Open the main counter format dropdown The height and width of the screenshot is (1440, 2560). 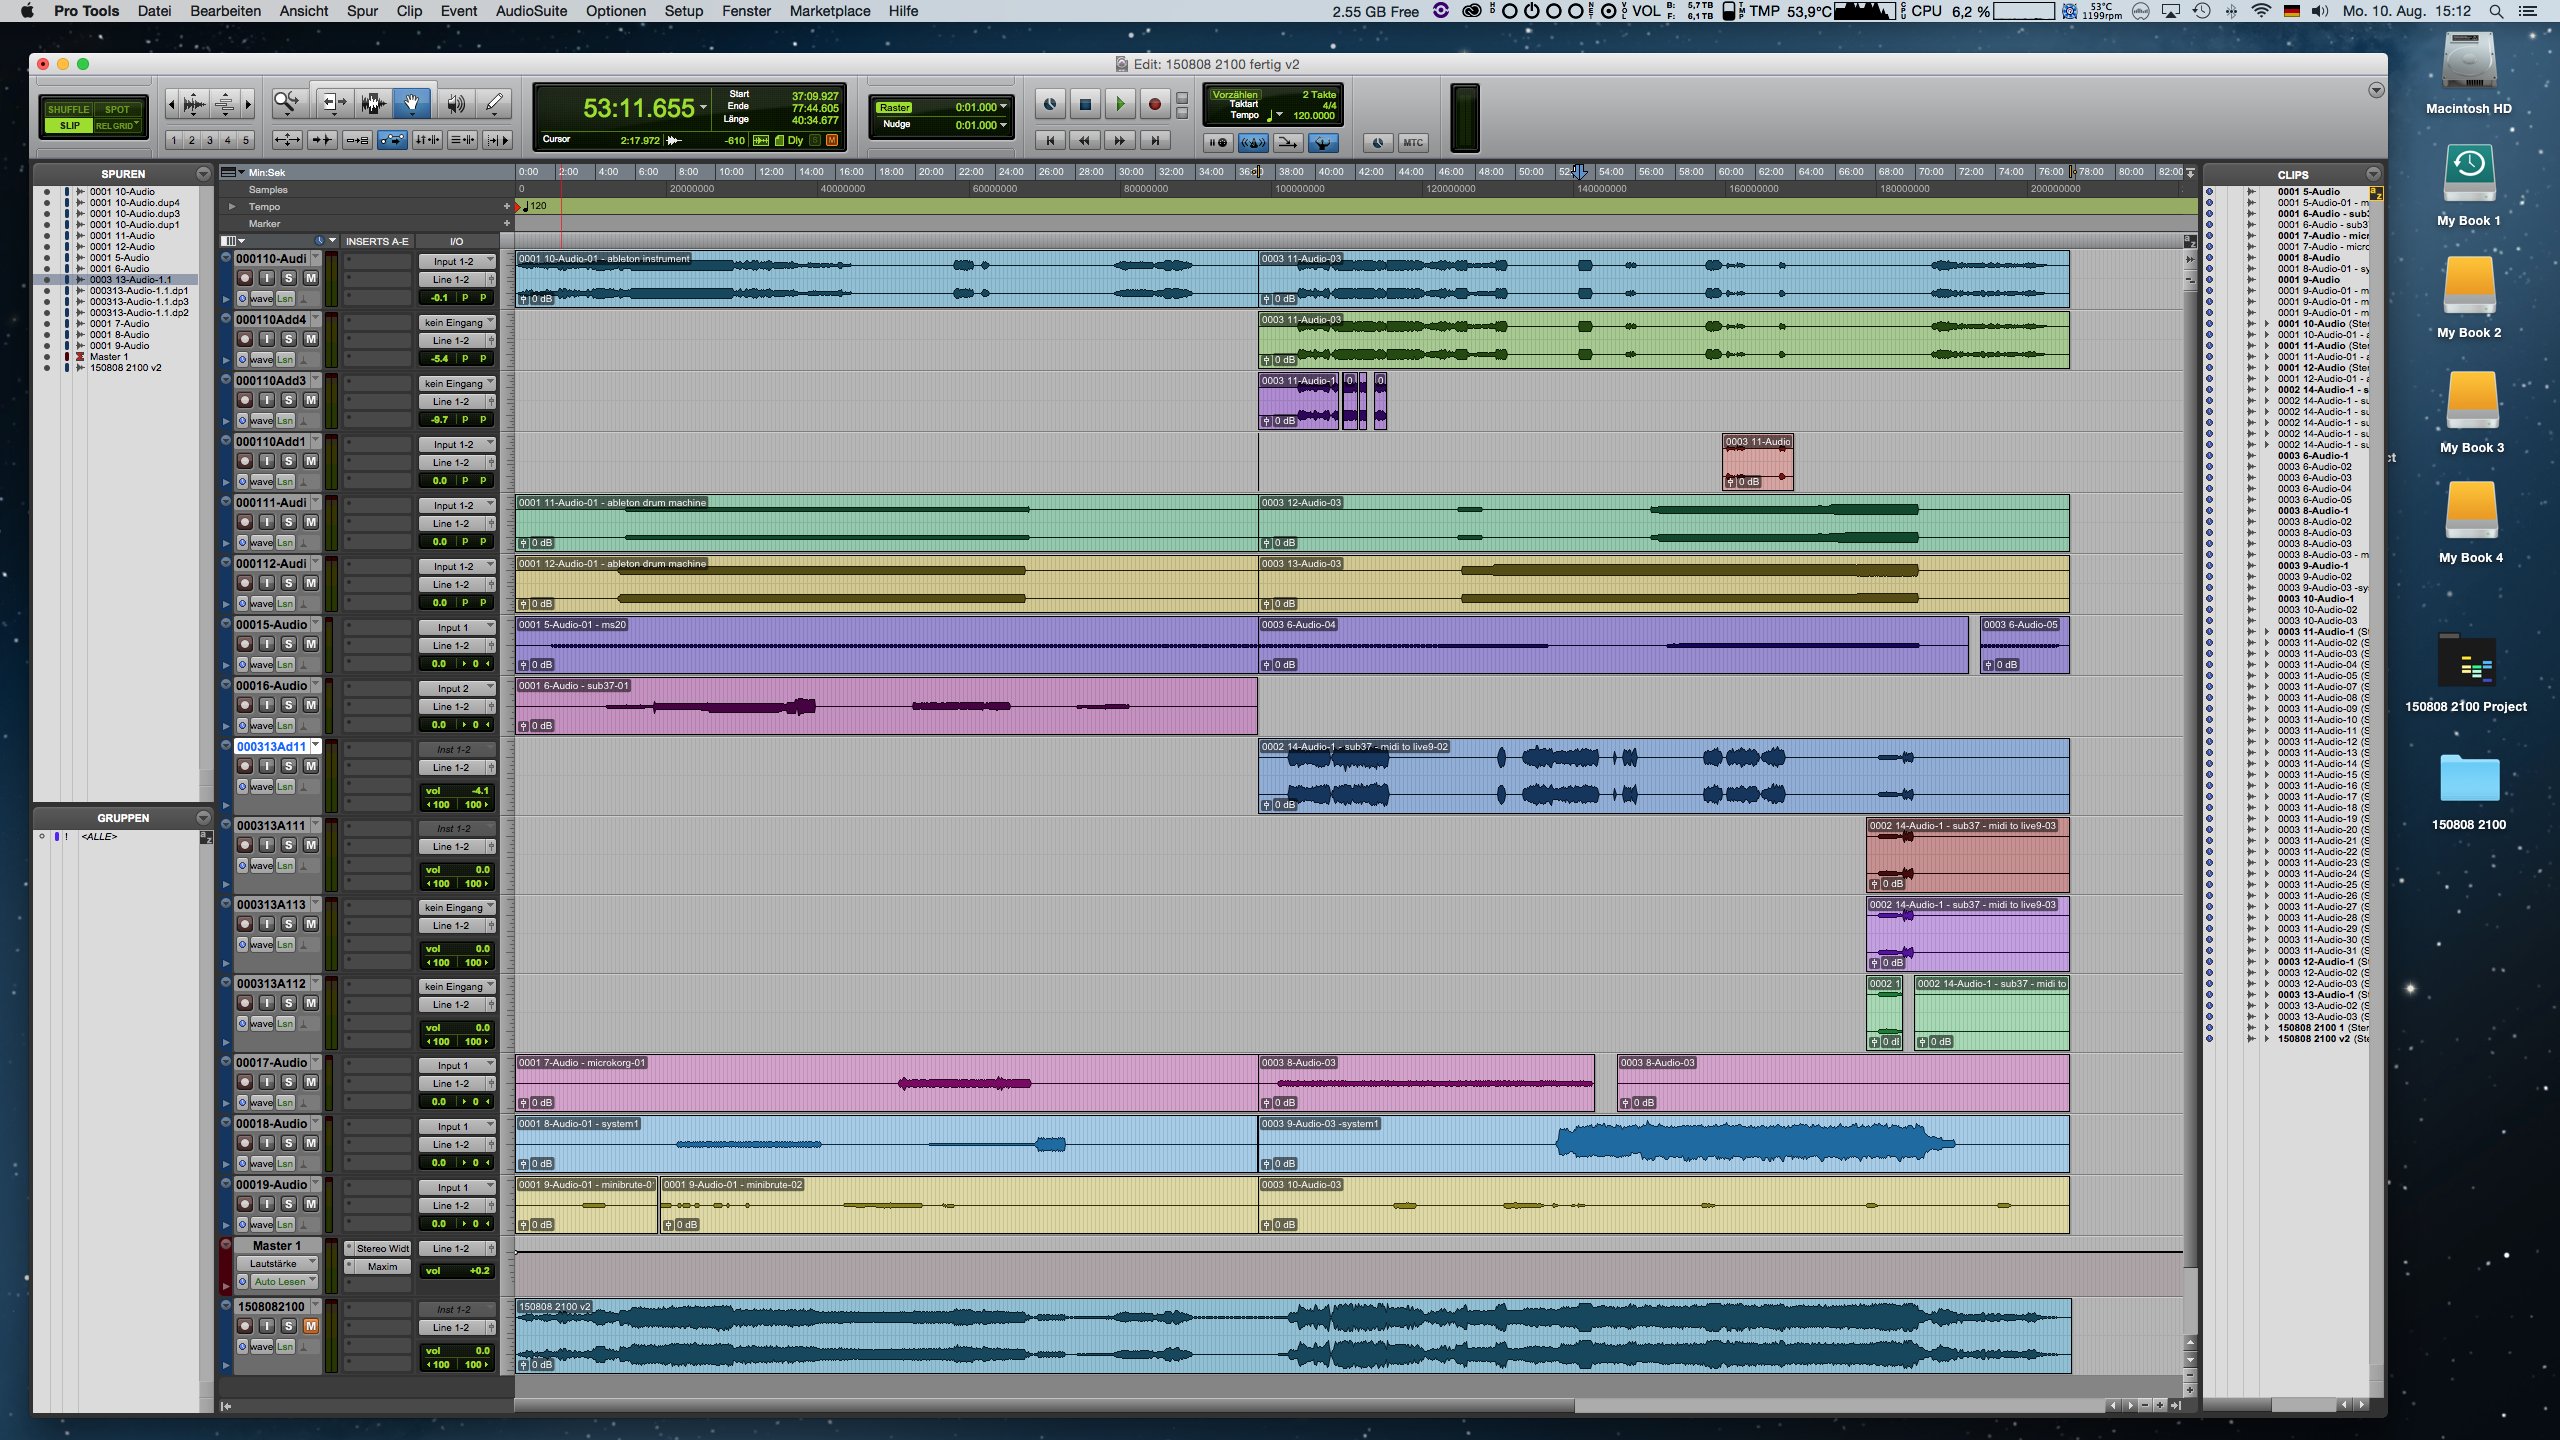pyautogui.click(x=703, y=107)
